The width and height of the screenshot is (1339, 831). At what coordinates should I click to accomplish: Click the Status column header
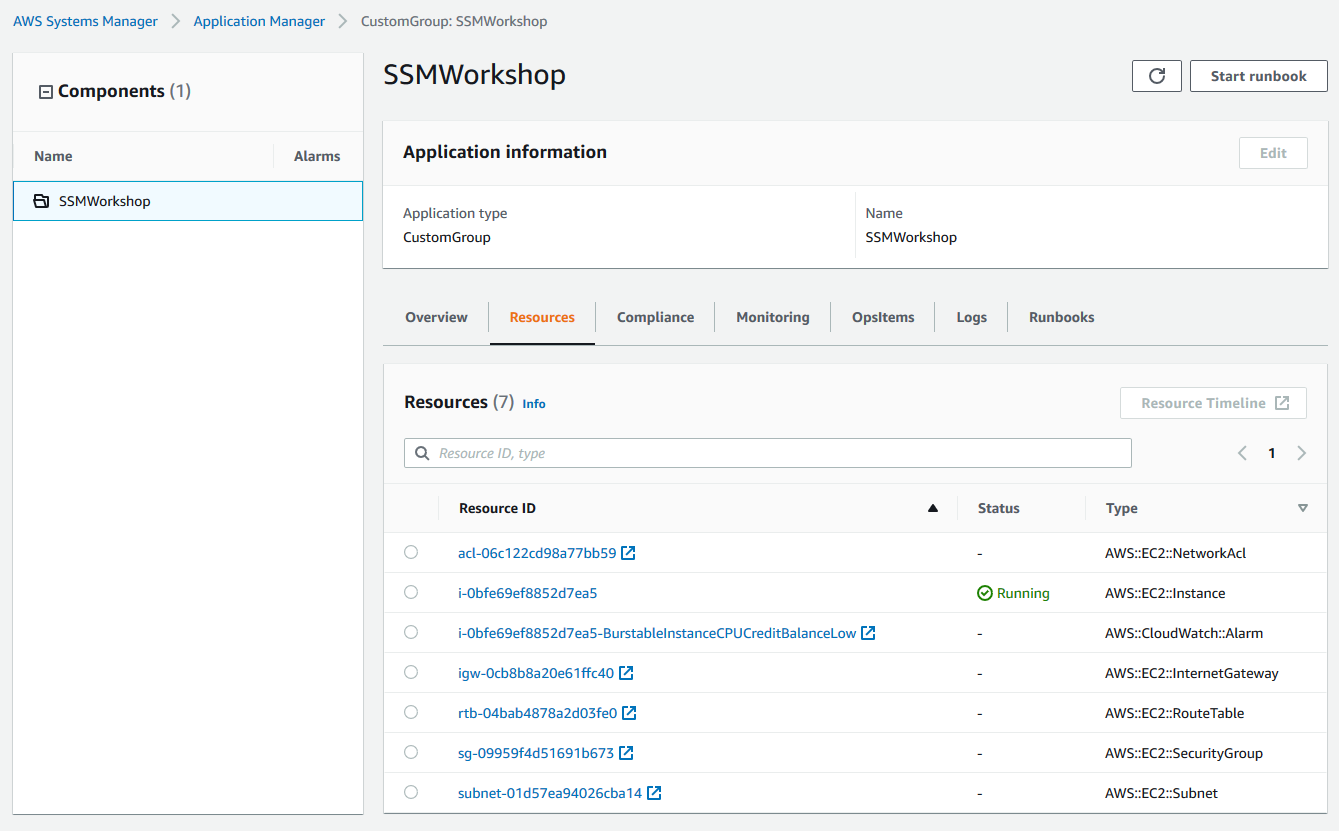click(x=999, y=508)
